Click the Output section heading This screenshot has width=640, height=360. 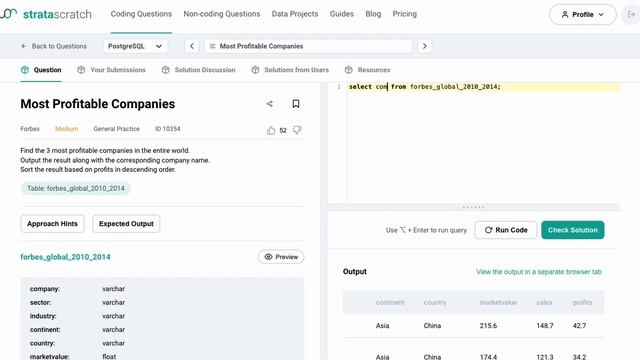355,271
